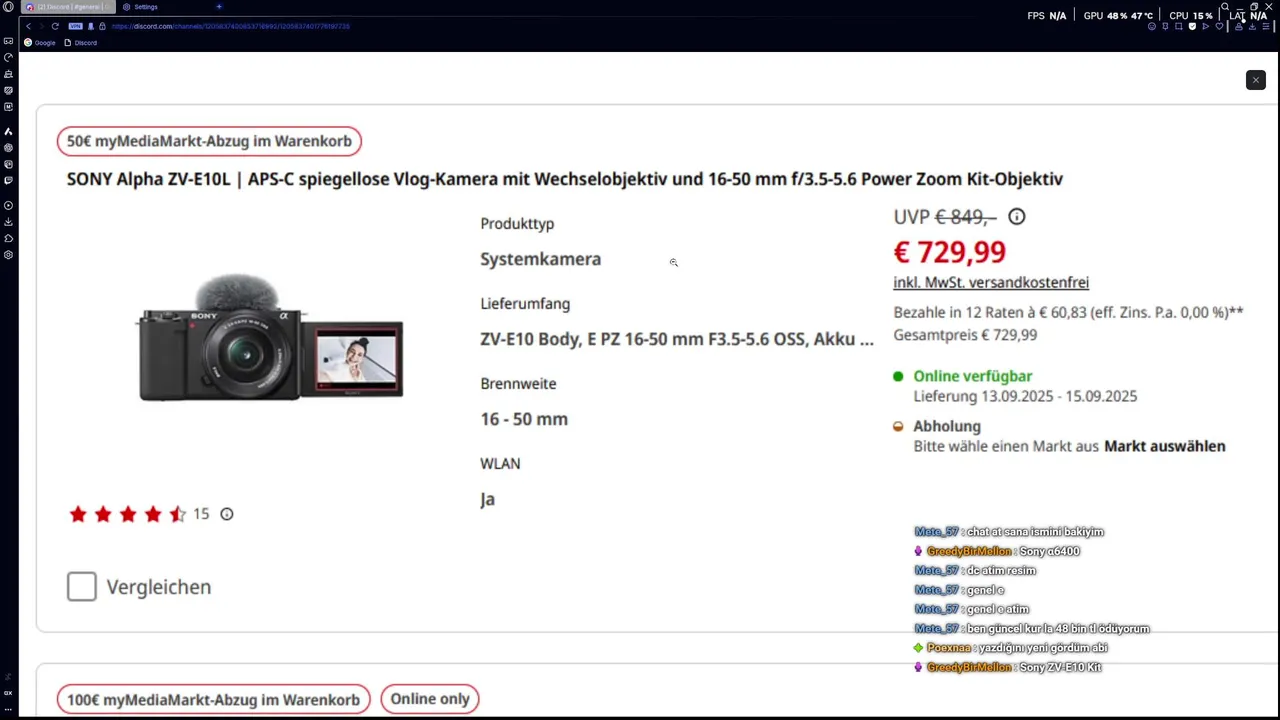Click the Systemkamera product type text
The image size is (1280, 720).
pyautogui.click(x=541, y=259)
